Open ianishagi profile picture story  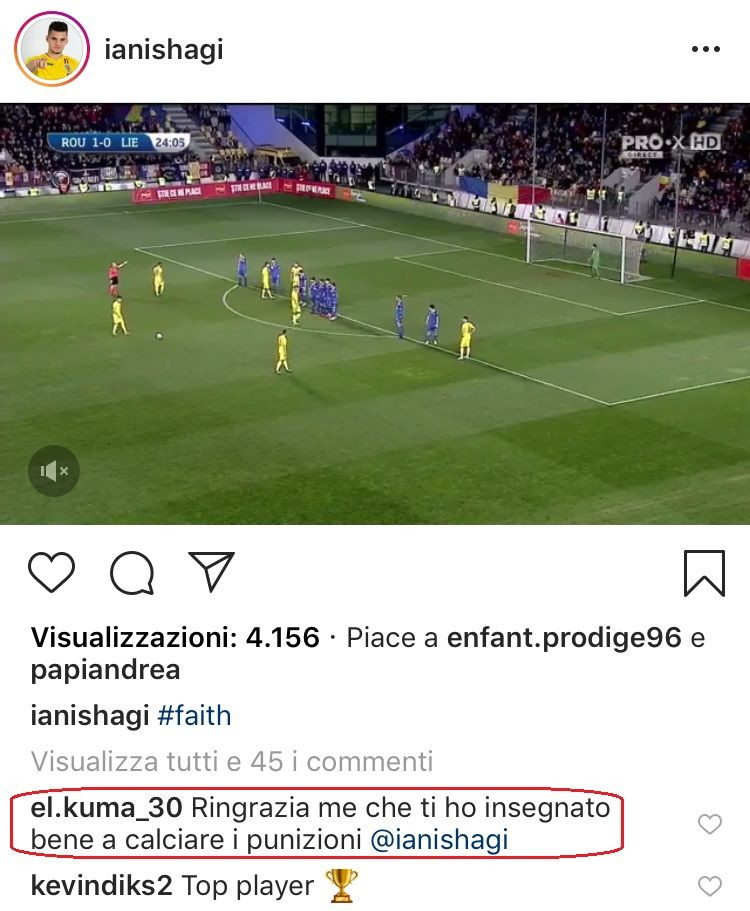[x=52, y=49]
